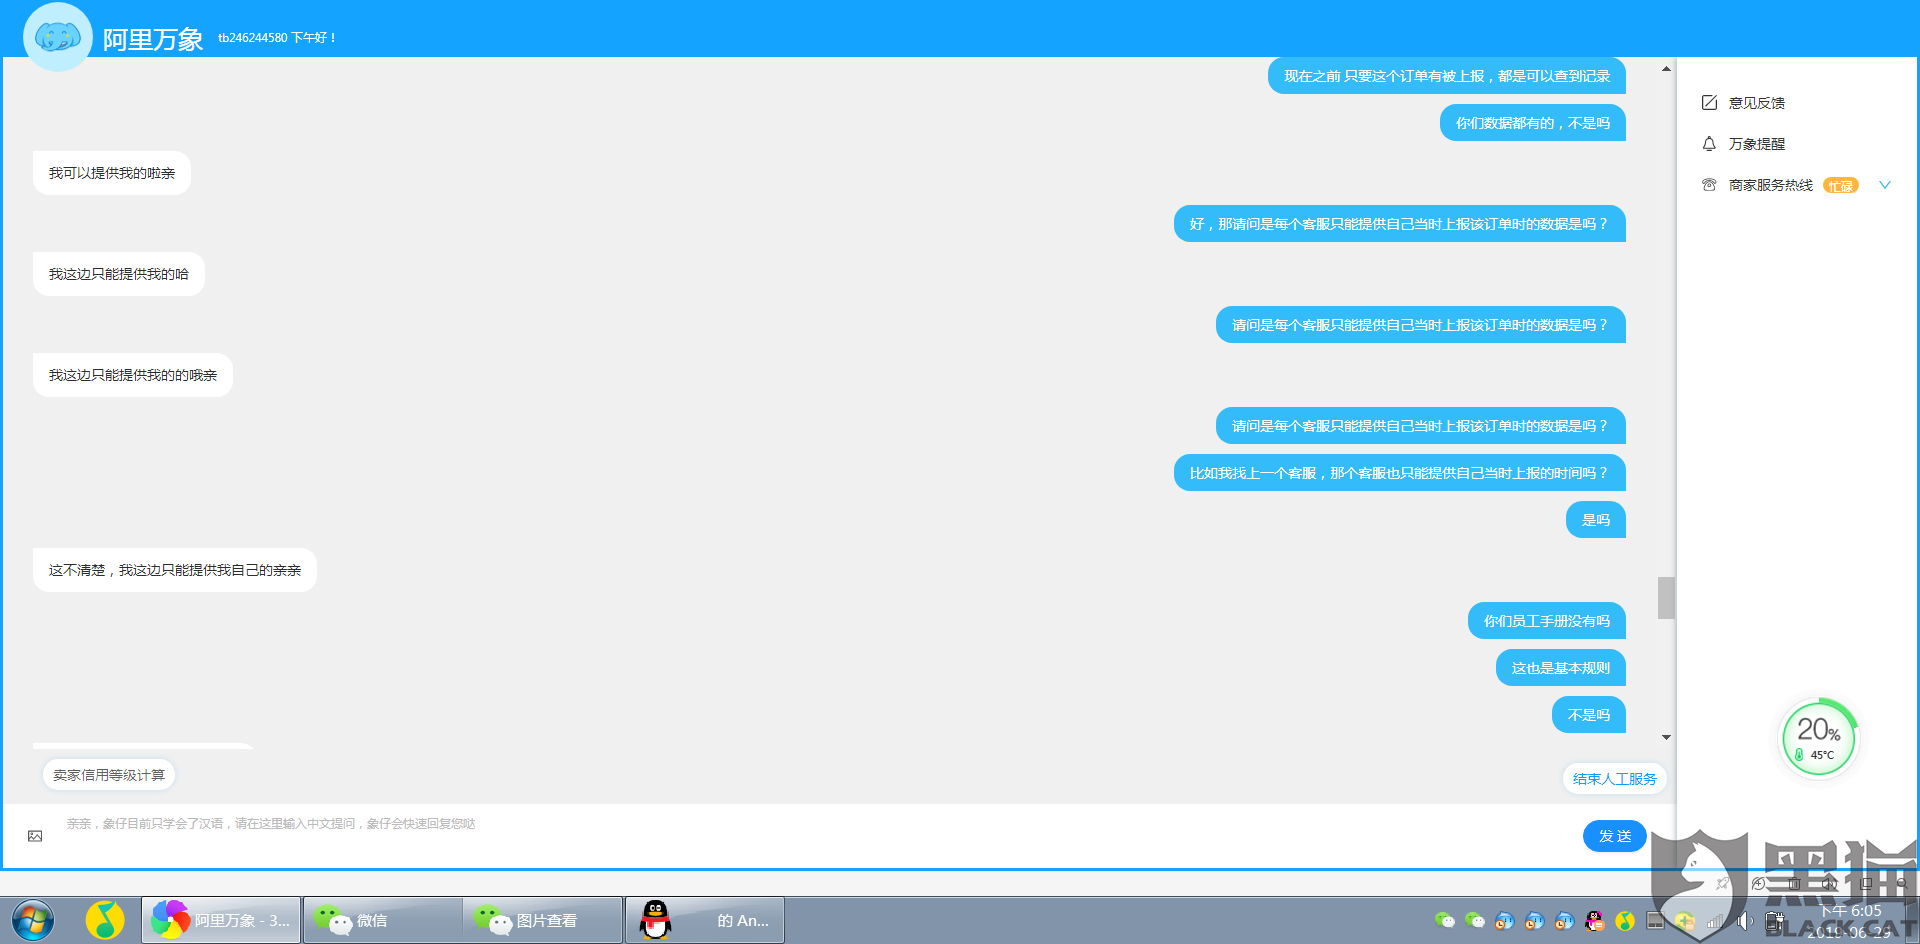Click the bell icon beside 万象提醒

click(x=1709, y=144)
